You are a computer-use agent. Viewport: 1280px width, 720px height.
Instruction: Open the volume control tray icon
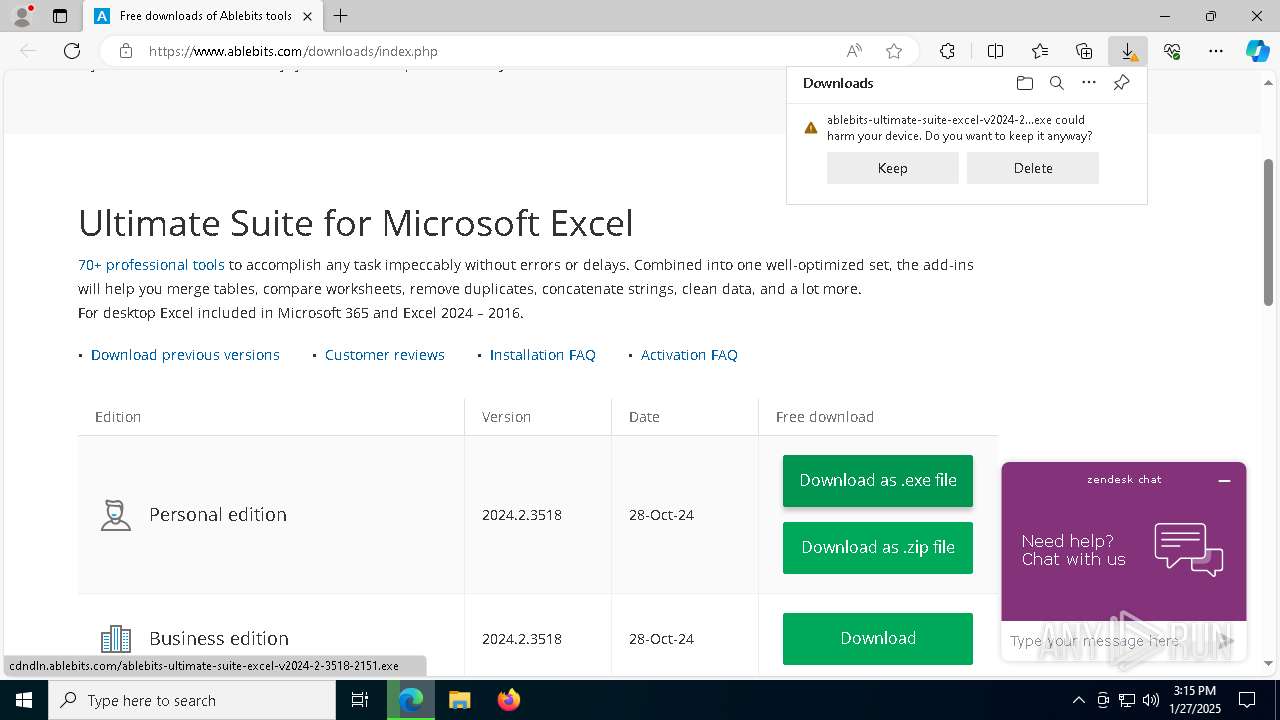click(1151, 700)
